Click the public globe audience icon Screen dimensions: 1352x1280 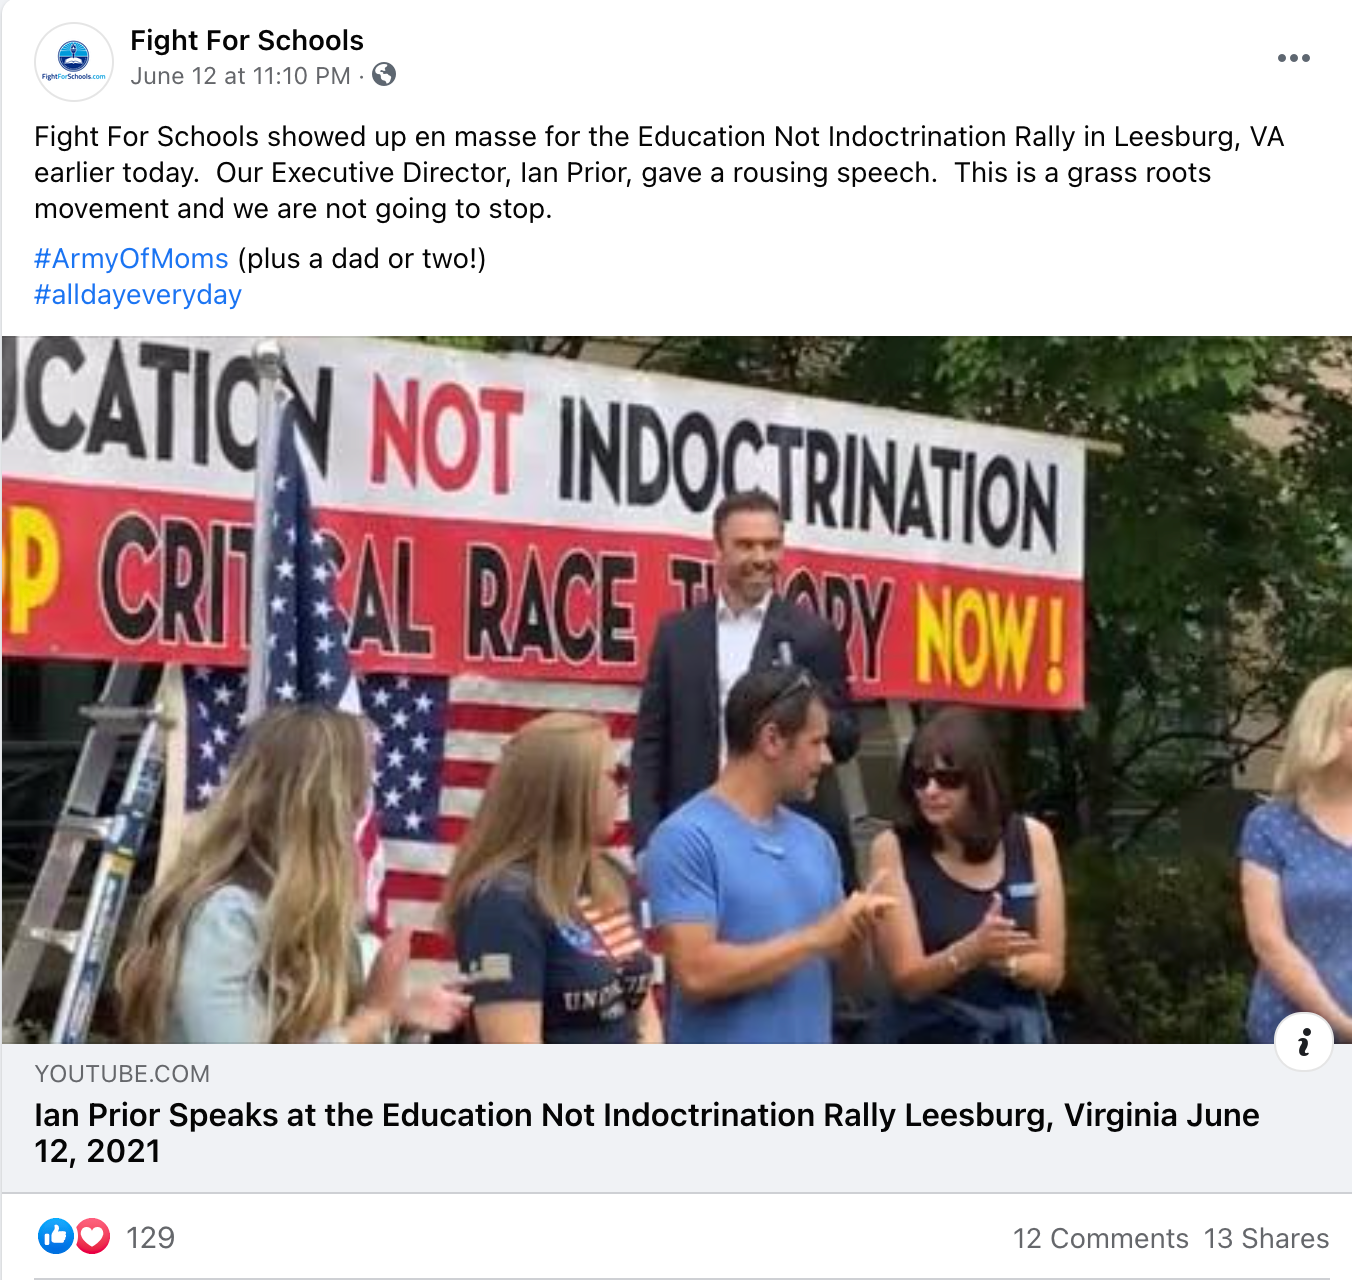click(x=384, y=75)
